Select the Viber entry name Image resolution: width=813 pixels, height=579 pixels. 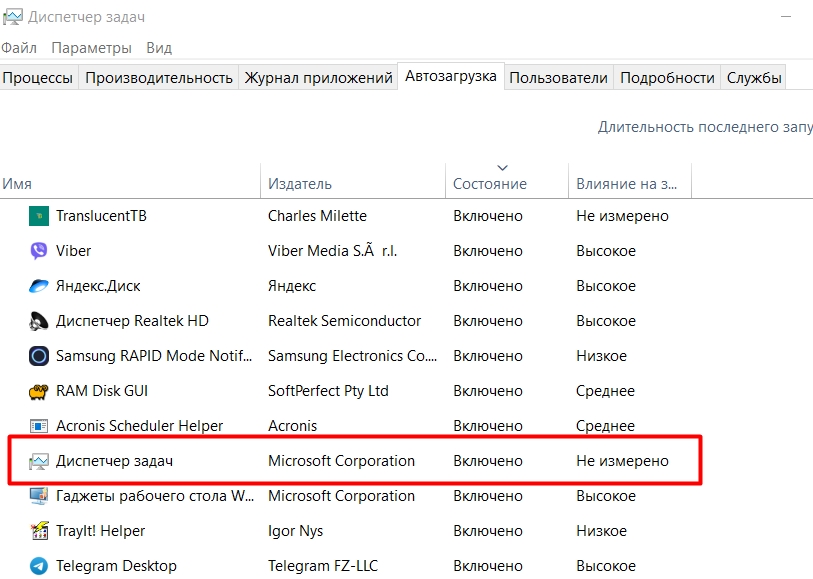click(73, 251)
